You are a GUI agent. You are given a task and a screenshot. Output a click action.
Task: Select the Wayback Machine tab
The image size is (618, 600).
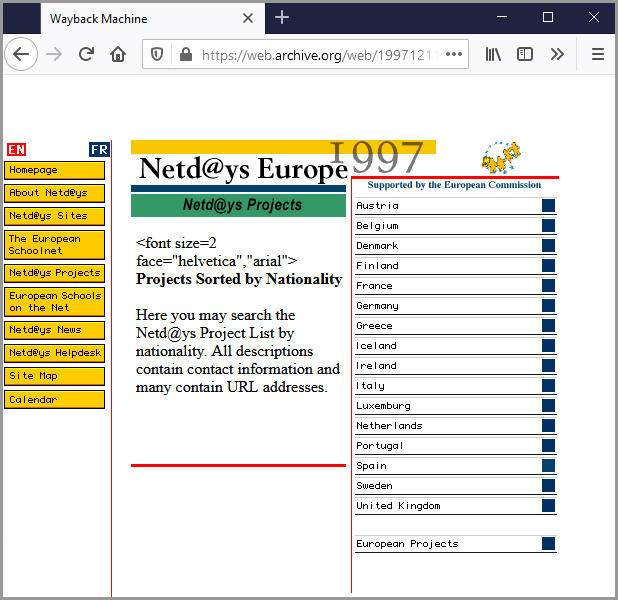tap(153, 19)
